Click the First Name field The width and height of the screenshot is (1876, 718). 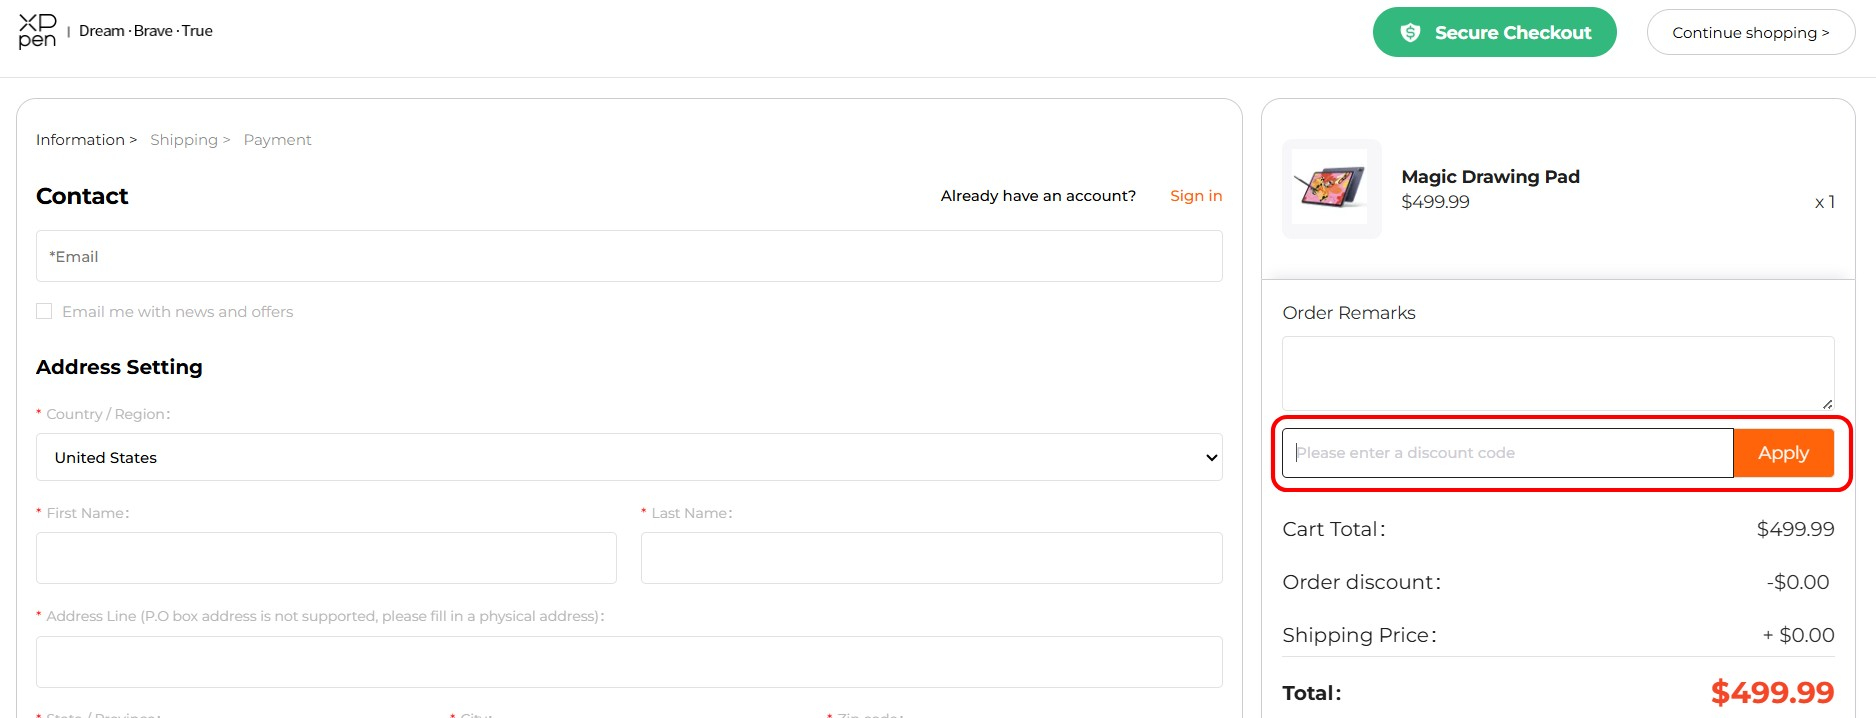coord(326,558)
